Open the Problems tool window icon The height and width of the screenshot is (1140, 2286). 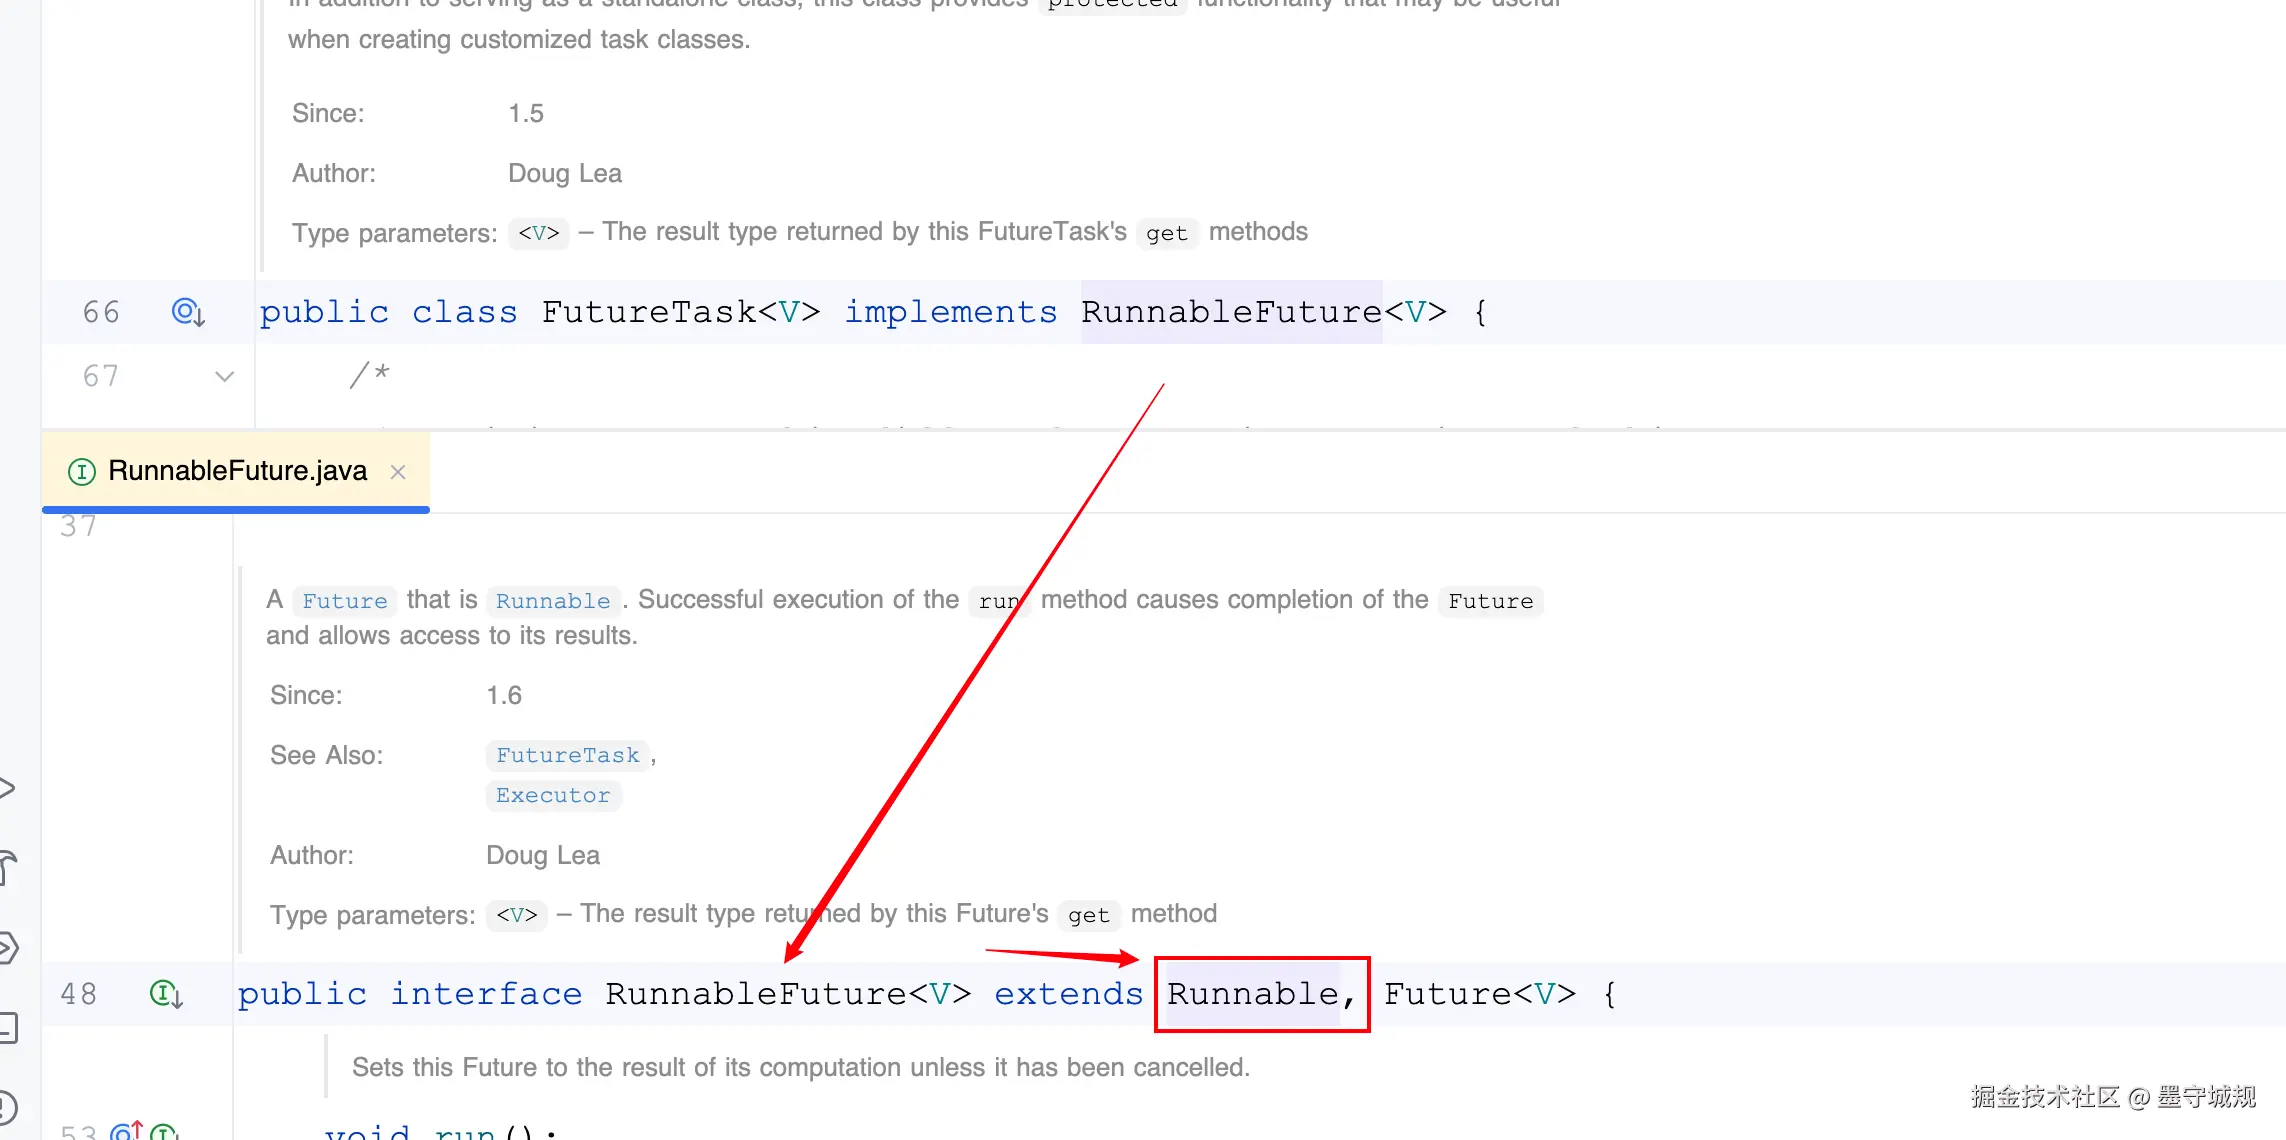tap(6, 1107)
